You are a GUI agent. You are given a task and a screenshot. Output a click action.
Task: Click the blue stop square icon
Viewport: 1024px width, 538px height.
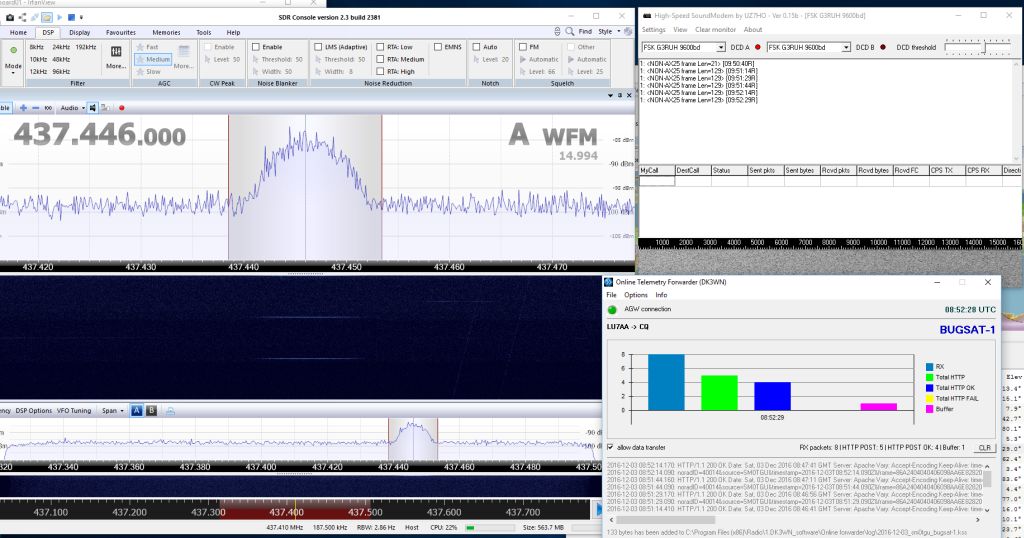[x=71, y=17]
